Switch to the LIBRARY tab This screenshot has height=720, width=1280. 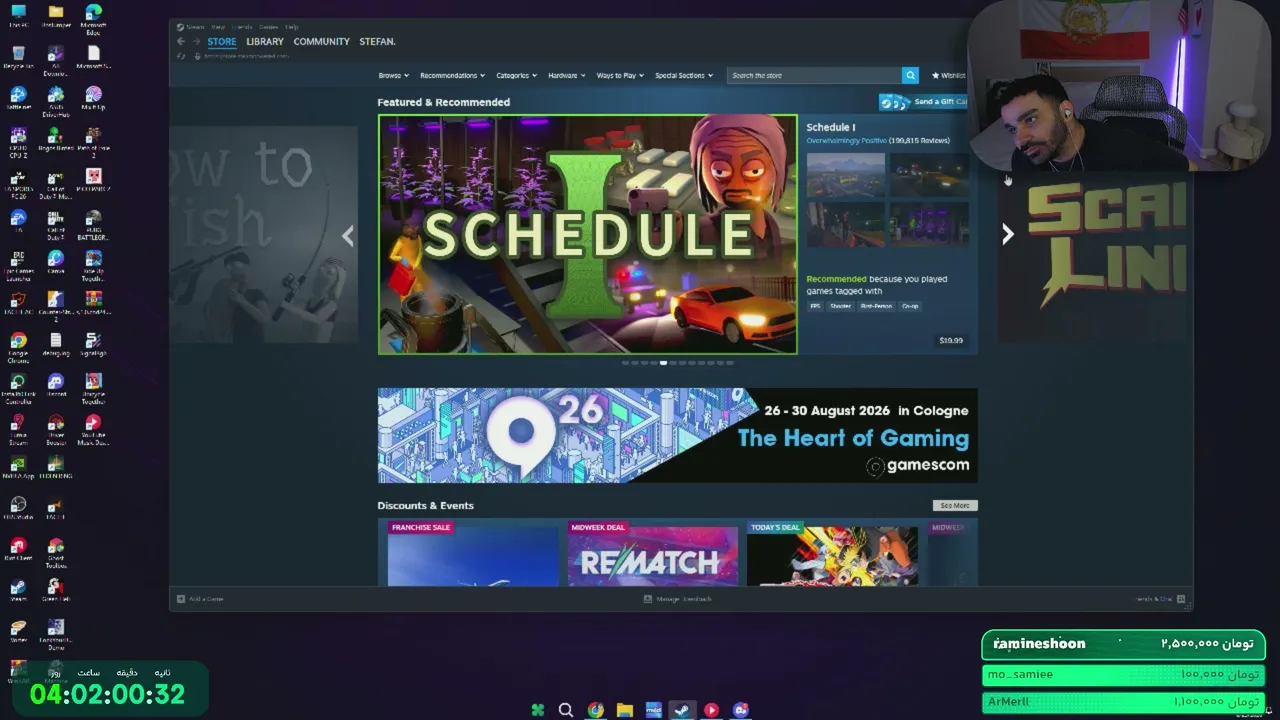pyautogui.click(x=265, y=42)
